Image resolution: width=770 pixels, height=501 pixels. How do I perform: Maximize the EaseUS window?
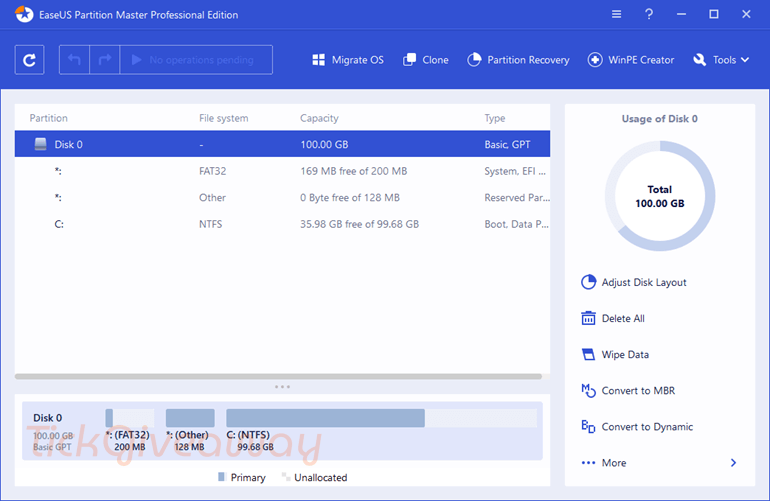pos(714,14)
